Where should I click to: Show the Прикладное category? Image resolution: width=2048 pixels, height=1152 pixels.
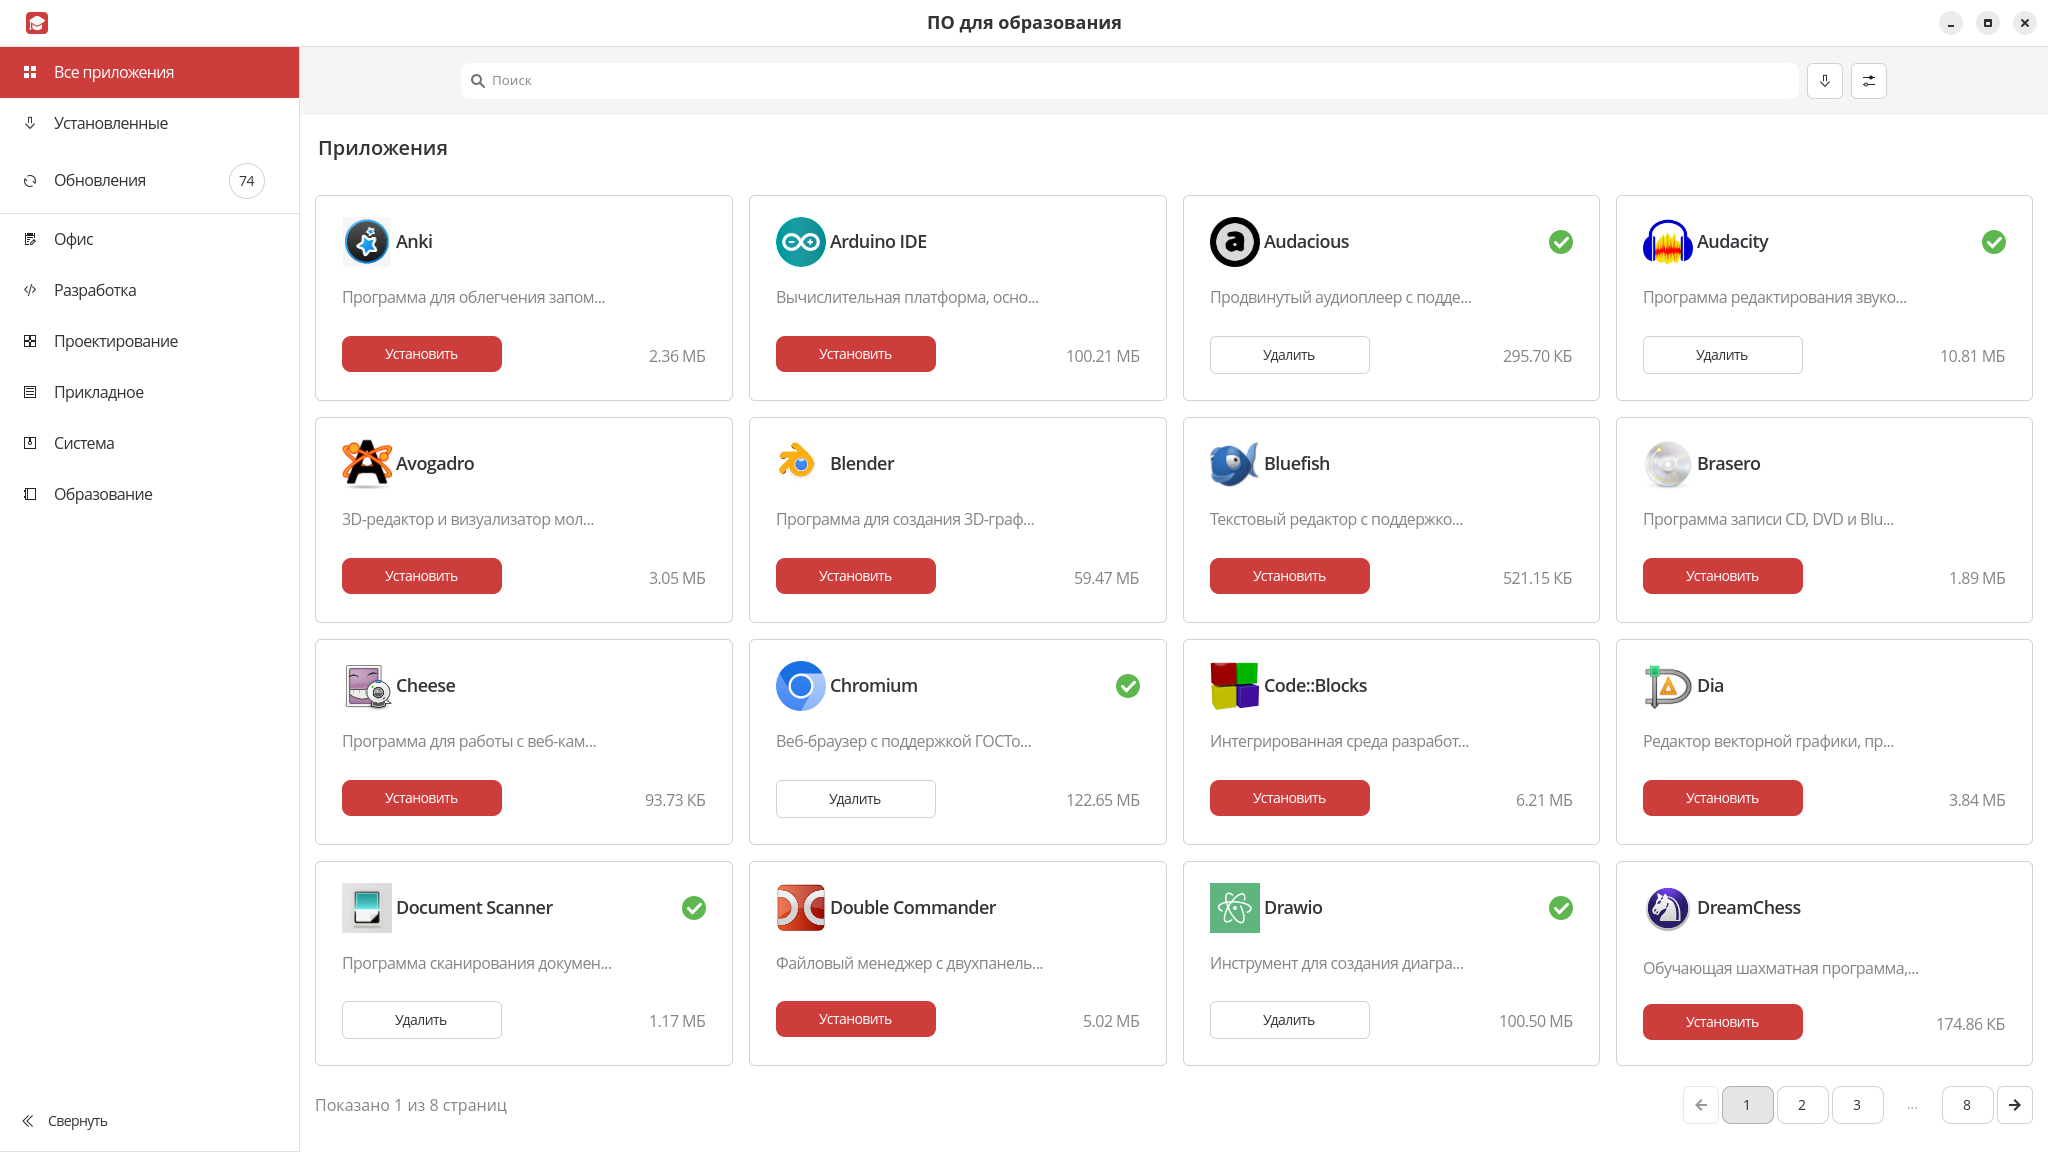149,392
